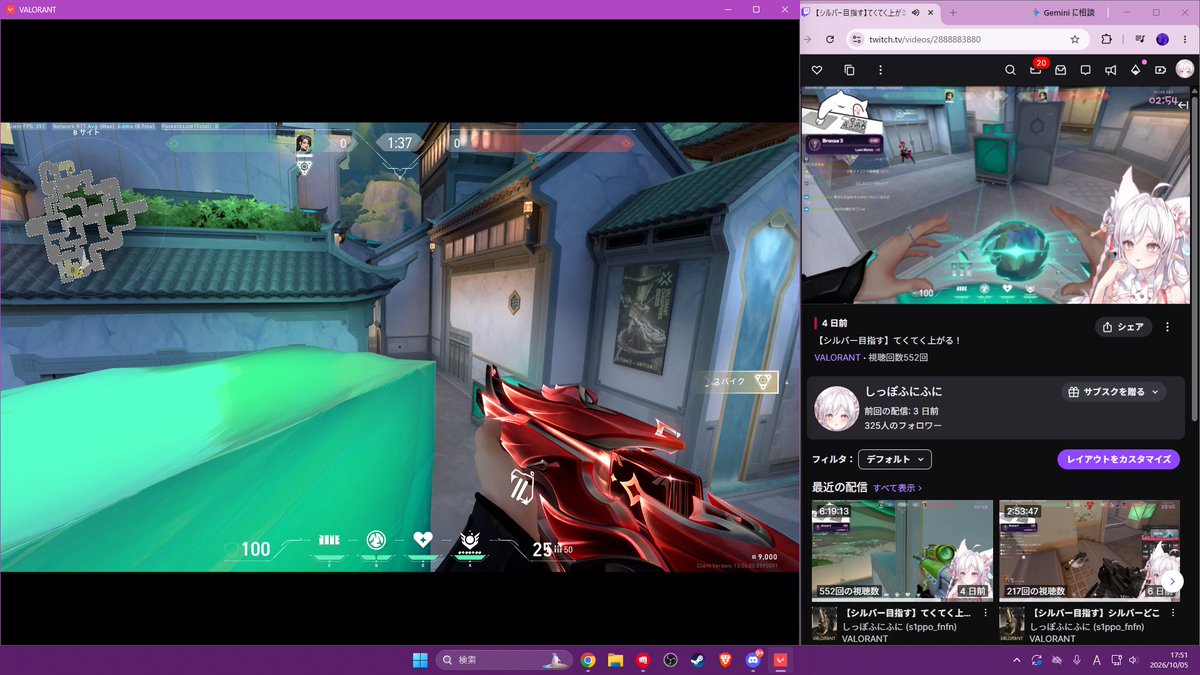Expand the サブスクを贈る dropdown
Viewport: 1200px width, 675px height.
[1113, 392]
